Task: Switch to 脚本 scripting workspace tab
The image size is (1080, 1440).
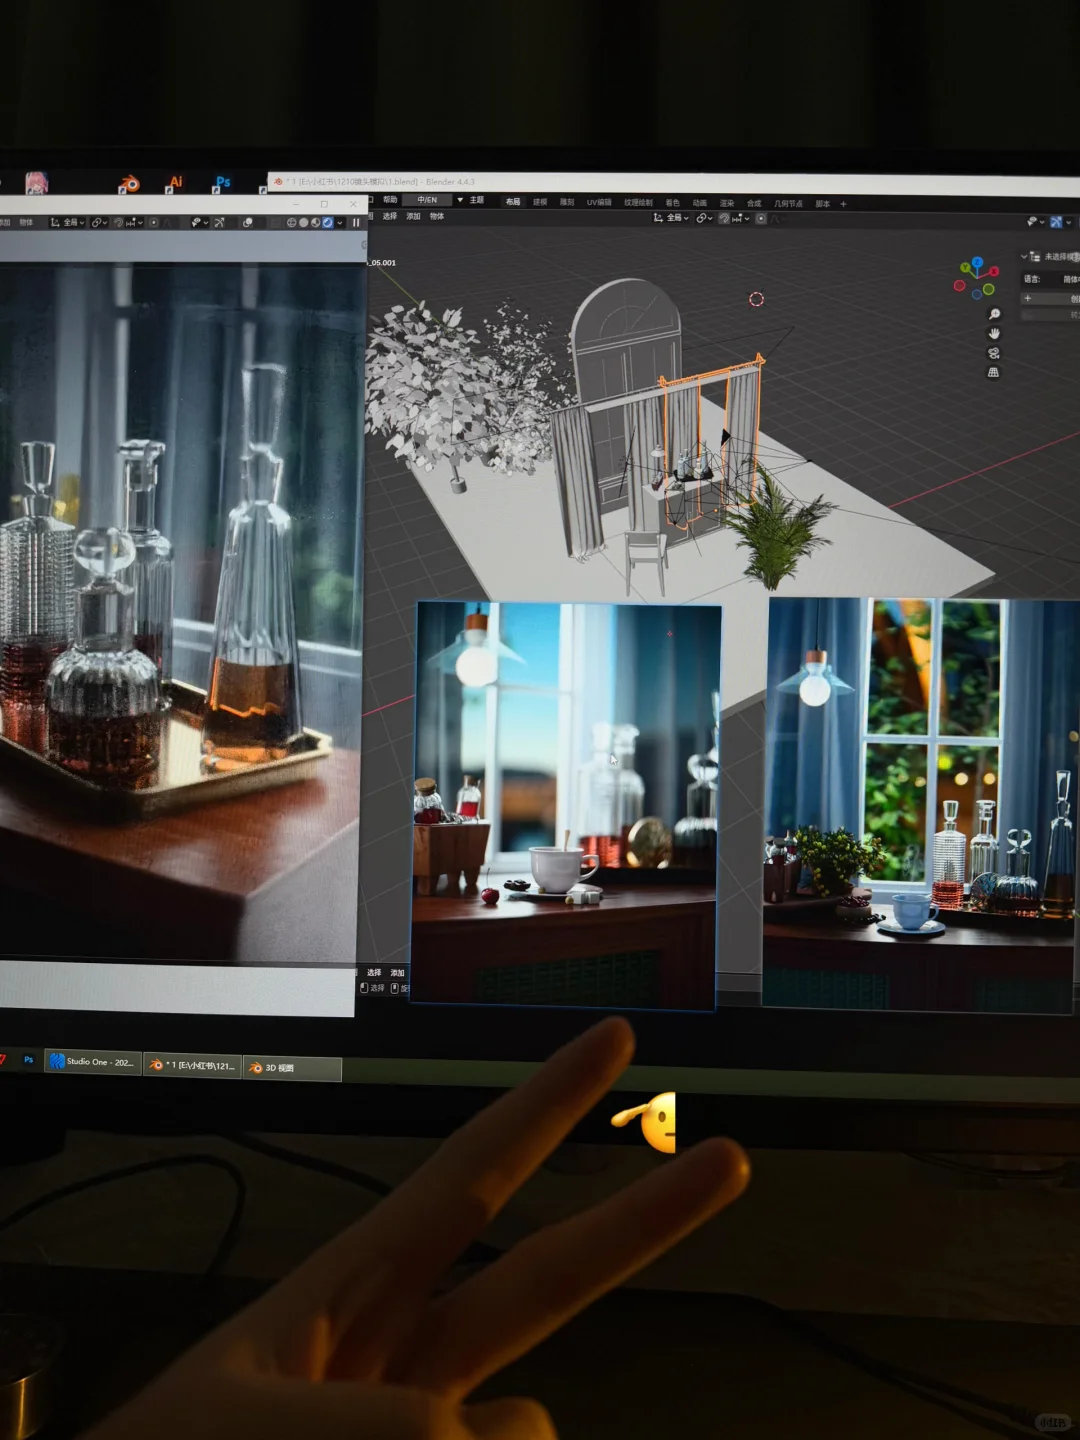Action: pos(823,202)
